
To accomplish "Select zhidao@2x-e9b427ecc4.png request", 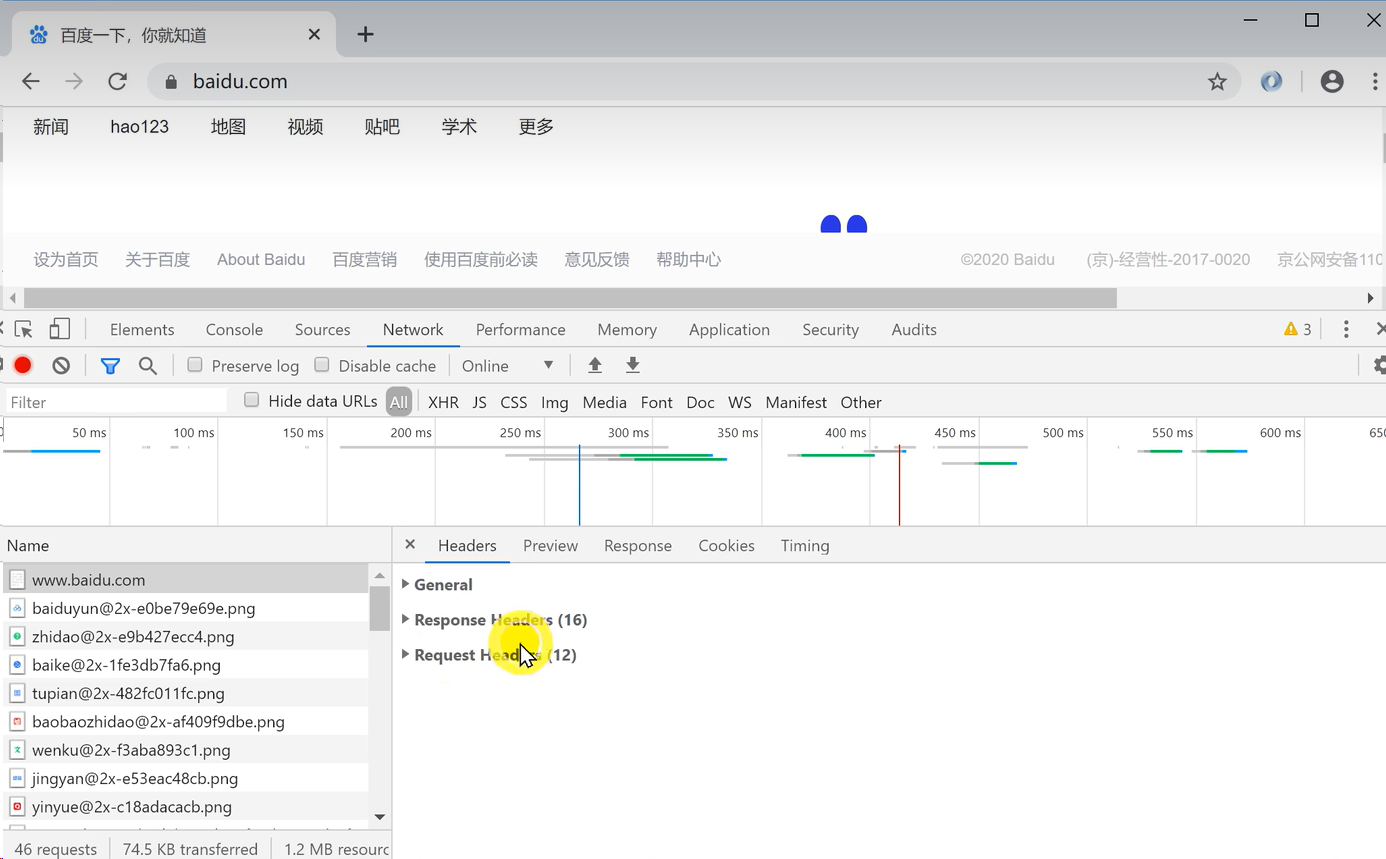I will coord(185,636).
